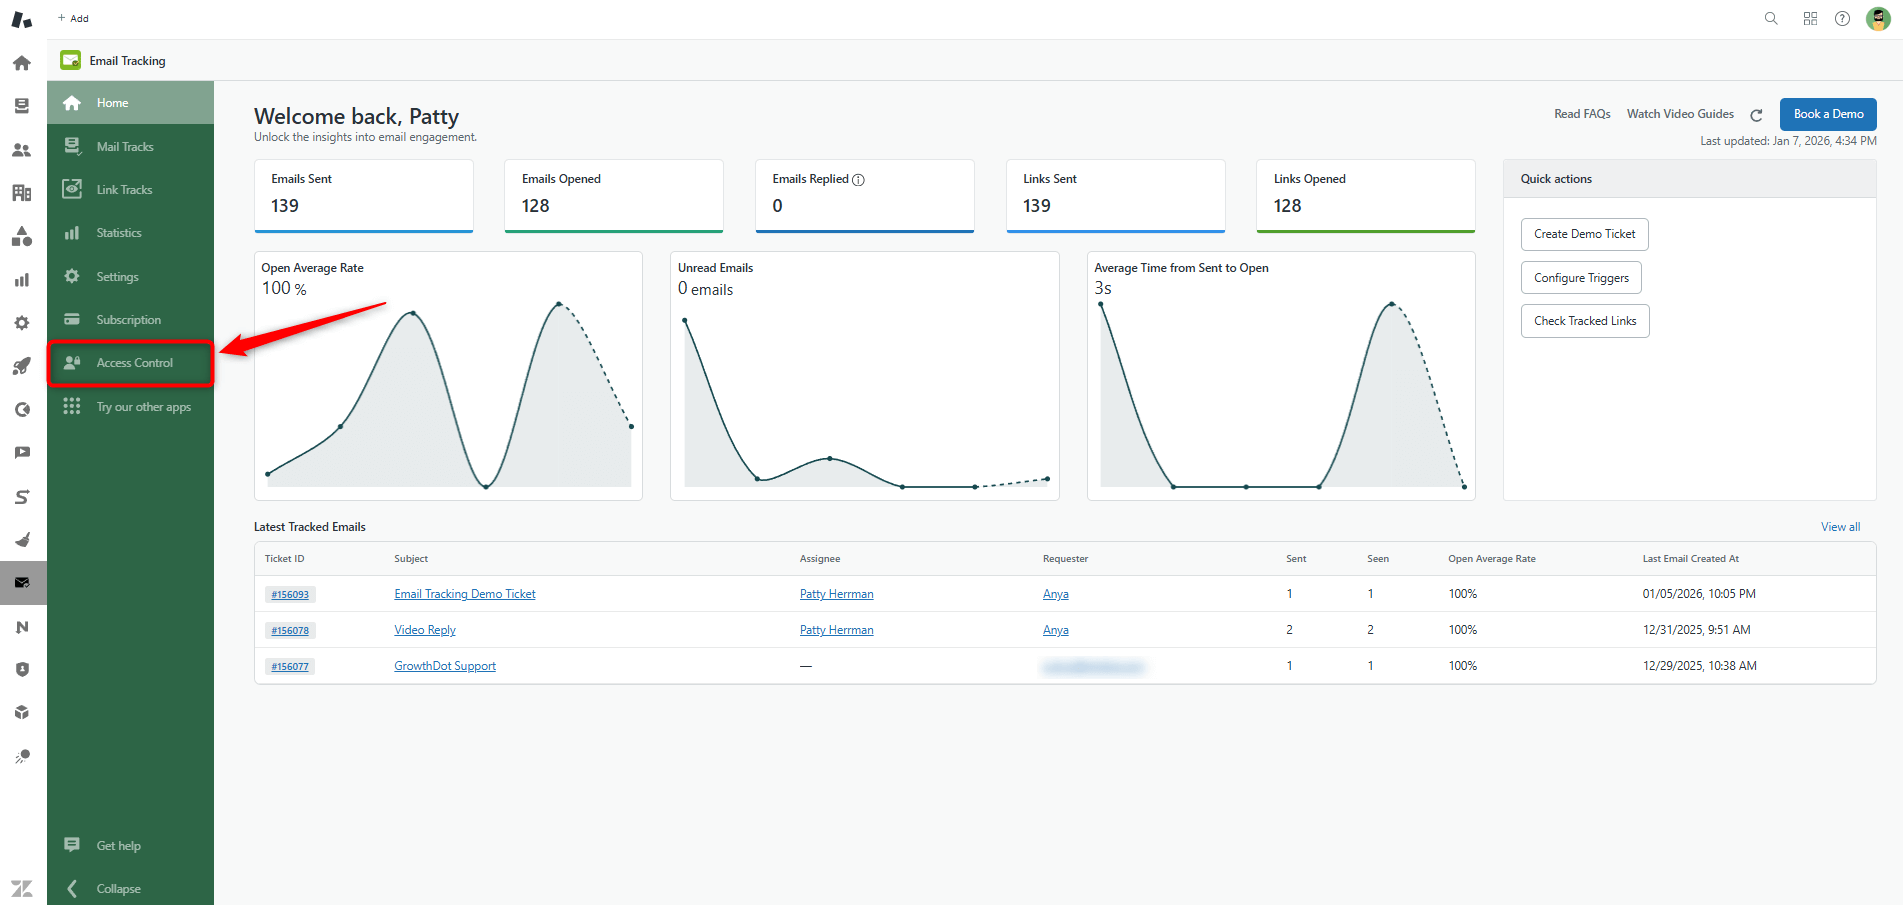
Task: Click the Book a Demo button
Action: pos(1827,114)
